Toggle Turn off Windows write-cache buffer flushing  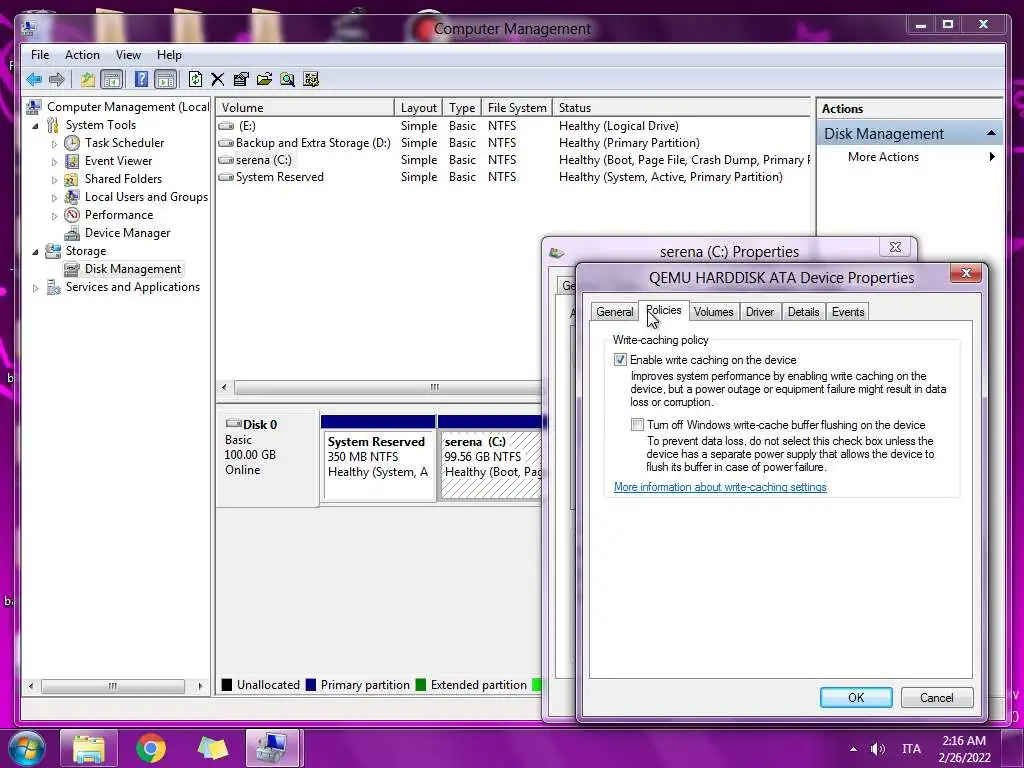tap(637, 424)
